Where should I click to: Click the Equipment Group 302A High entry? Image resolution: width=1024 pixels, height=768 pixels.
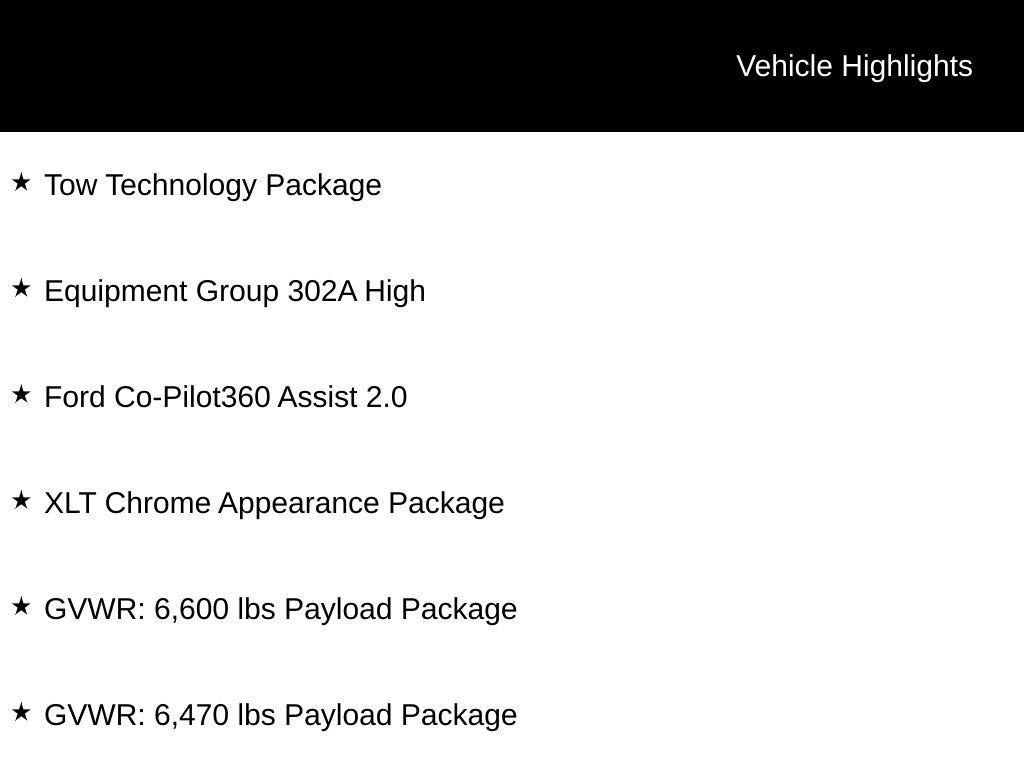(234, 291)
